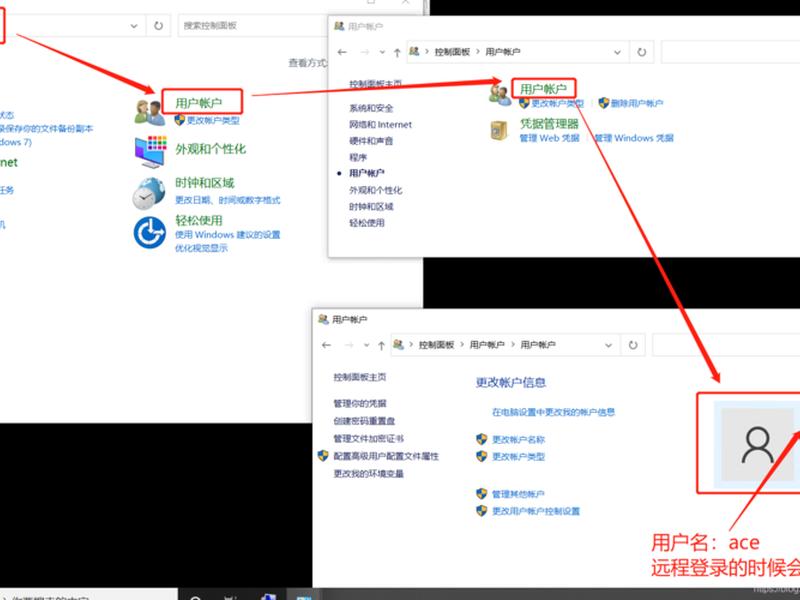Click 管理你的凭据 link

(x=360, y=404)
